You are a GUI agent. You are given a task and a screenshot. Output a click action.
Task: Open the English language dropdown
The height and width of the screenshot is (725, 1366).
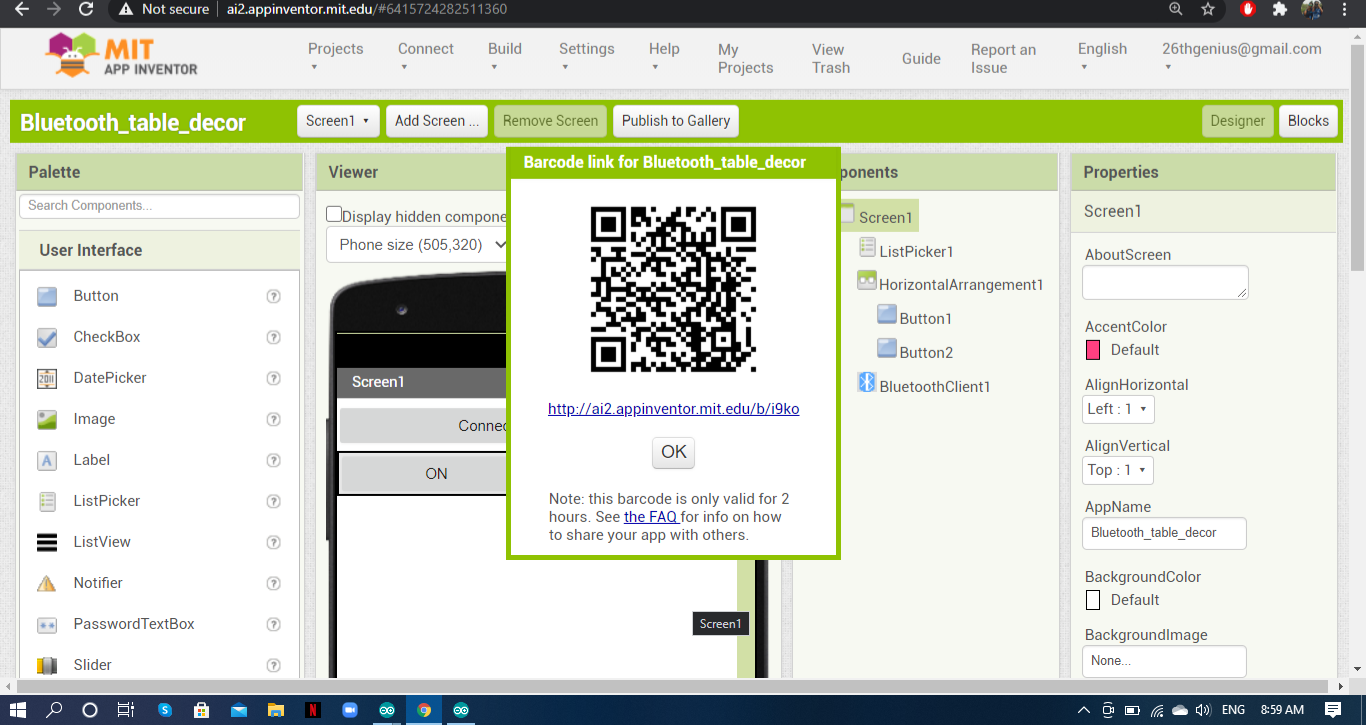click(1102, 57)
